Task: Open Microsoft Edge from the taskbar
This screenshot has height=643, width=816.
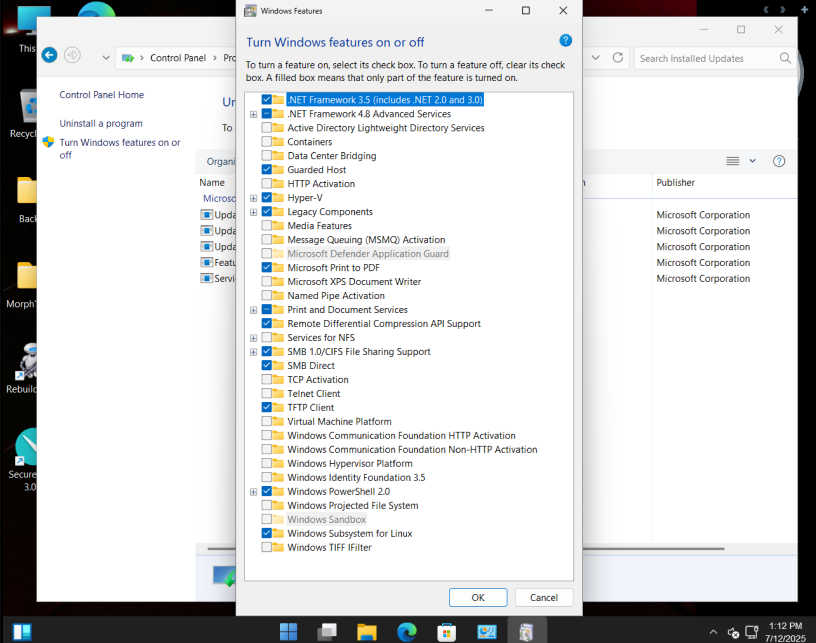Action: 407,632
